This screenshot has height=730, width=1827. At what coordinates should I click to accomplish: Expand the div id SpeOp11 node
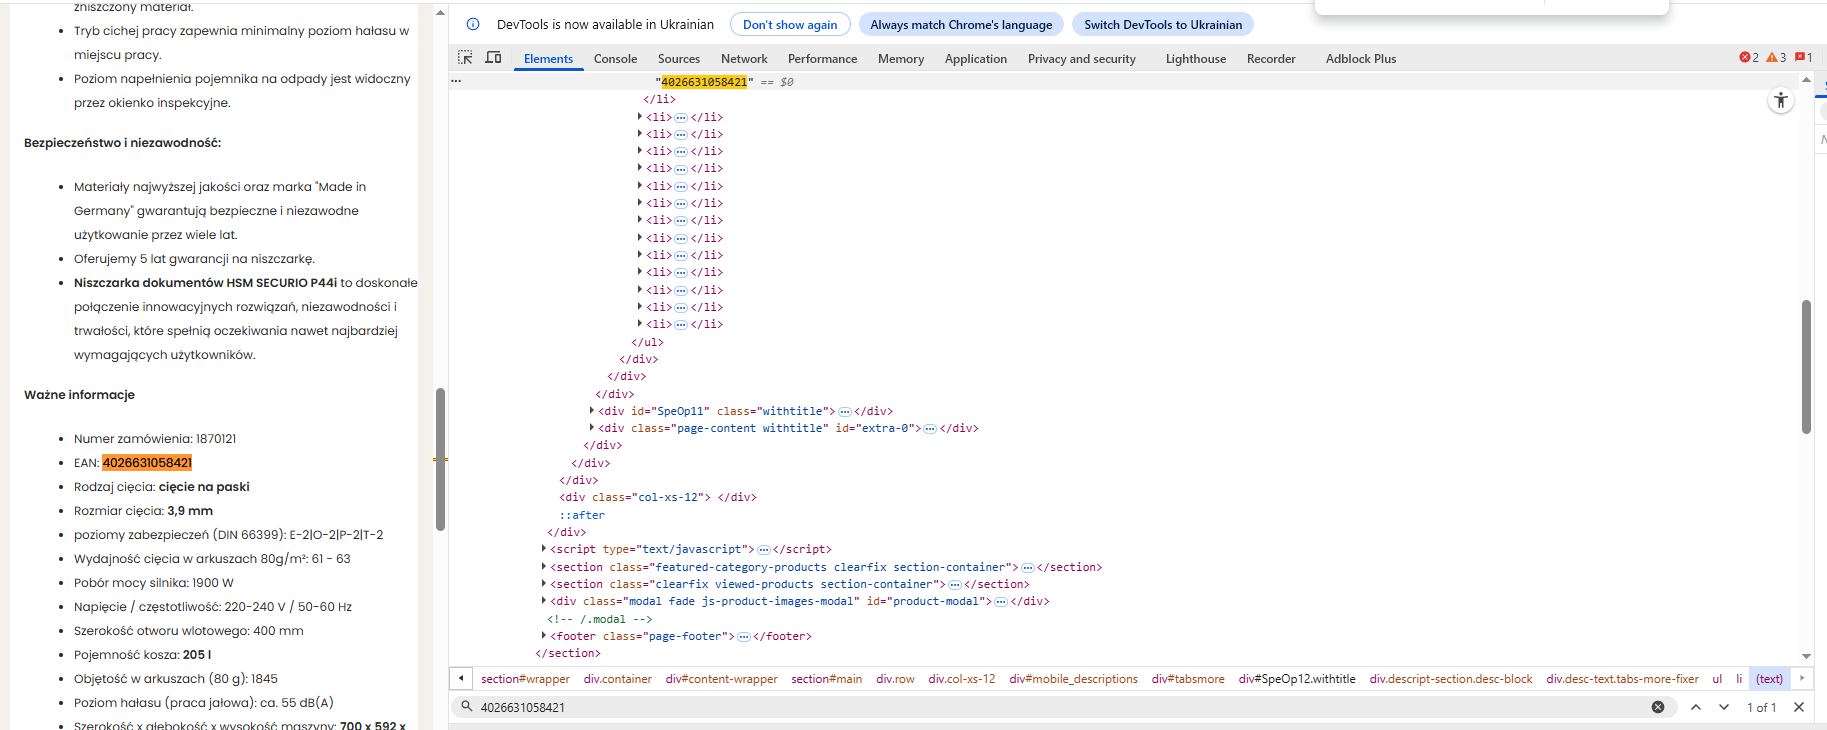click(592, 411)
